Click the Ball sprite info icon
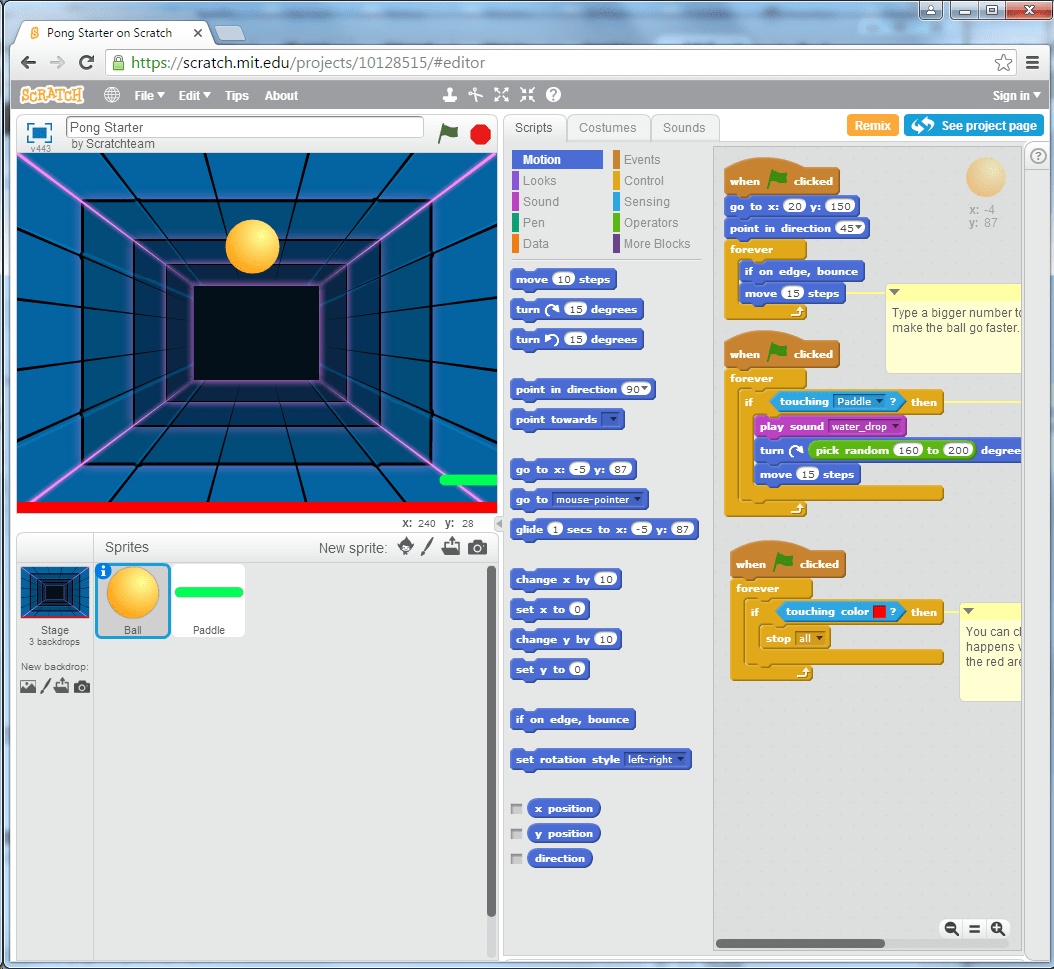 click(103, 571)
